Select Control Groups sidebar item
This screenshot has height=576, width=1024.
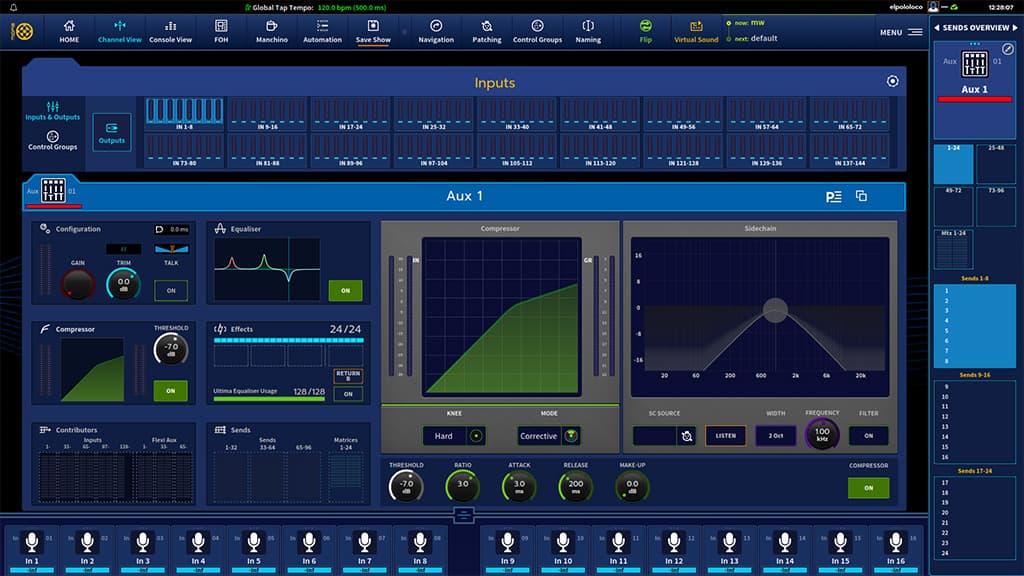52,140
